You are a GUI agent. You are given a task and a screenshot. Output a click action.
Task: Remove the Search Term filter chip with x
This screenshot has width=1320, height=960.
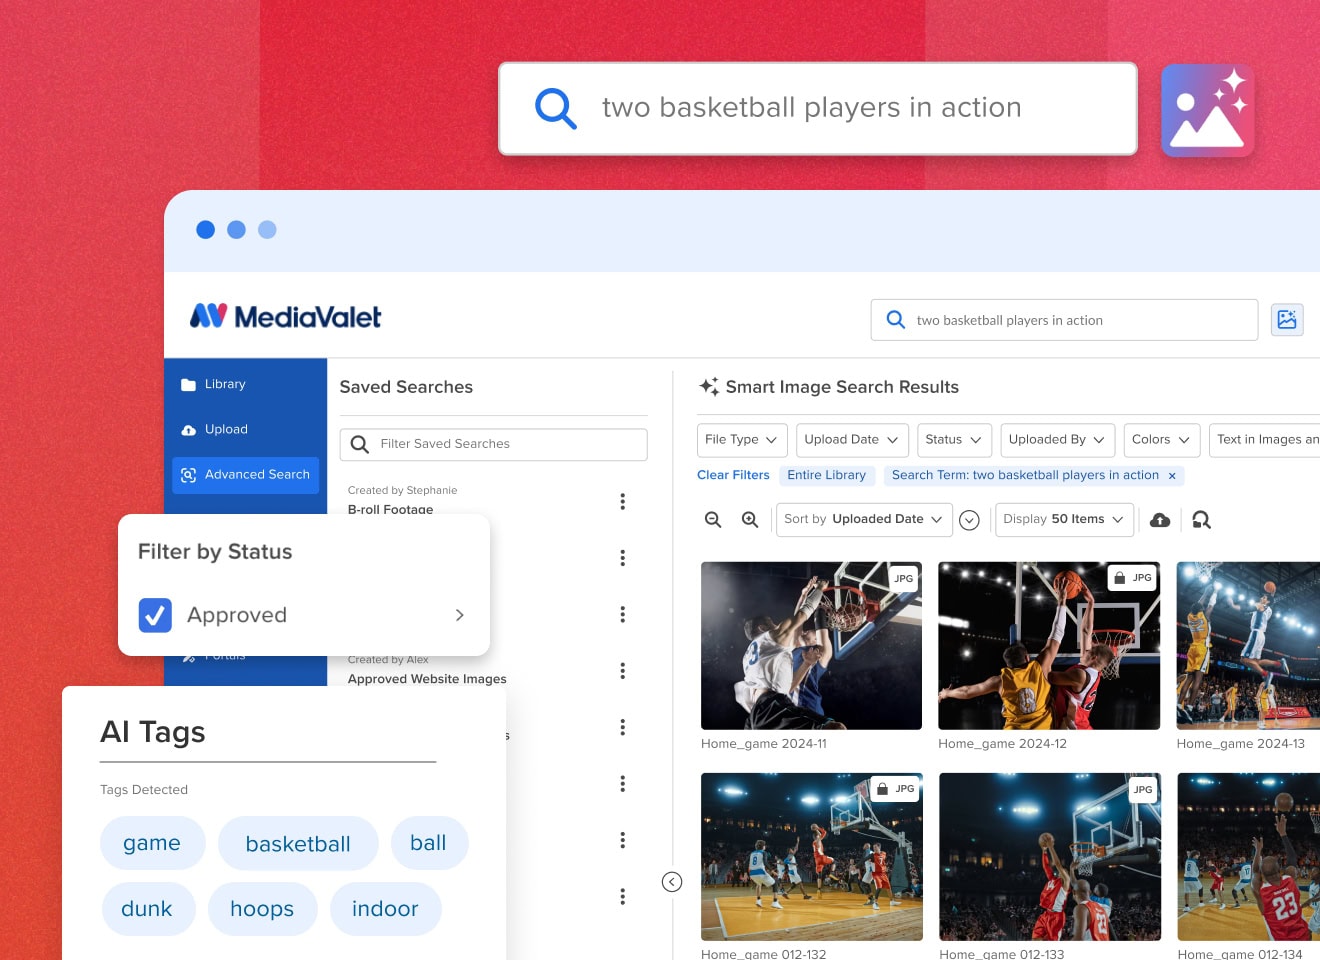(x=1172, y=476)
